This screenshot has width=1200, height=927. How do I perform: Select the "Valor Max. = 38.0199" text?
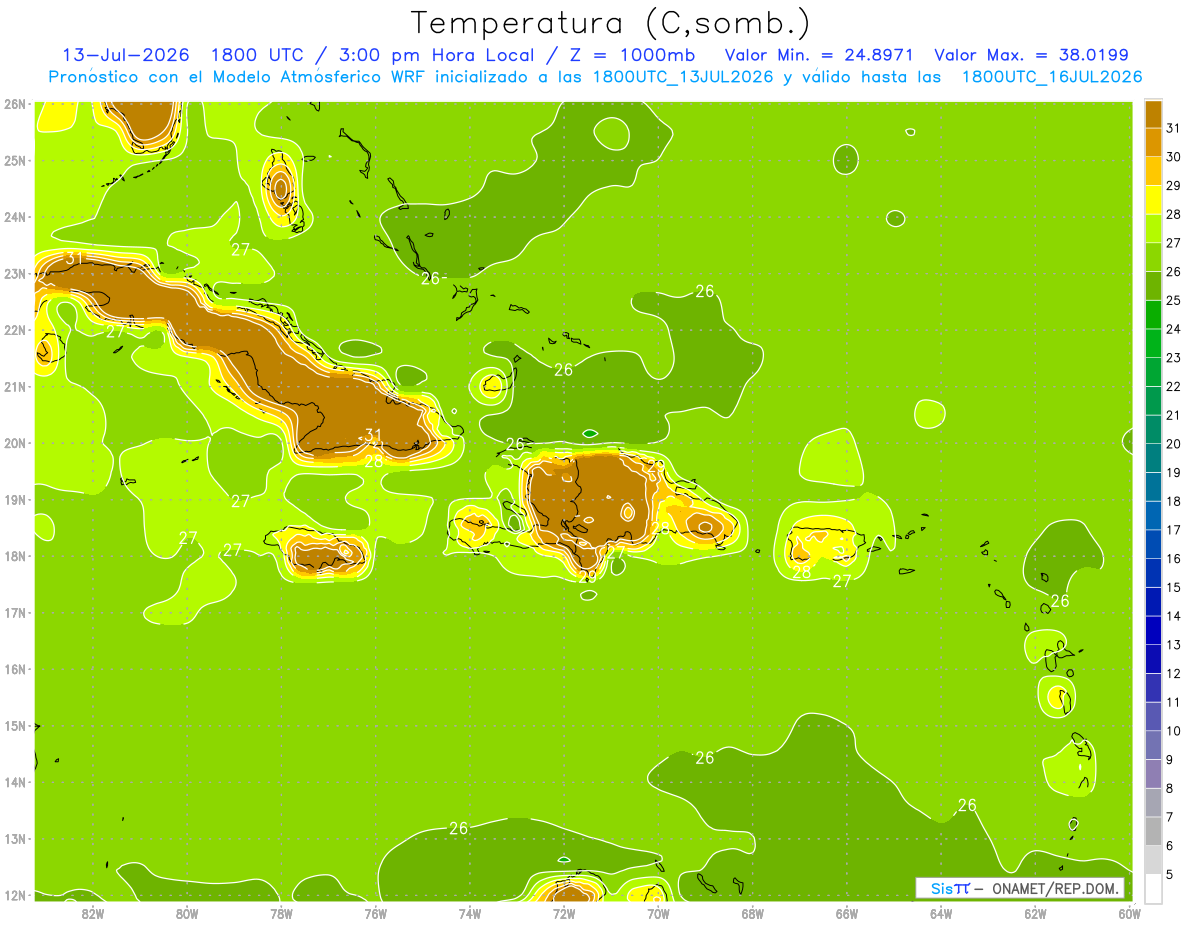point(1030,55)
